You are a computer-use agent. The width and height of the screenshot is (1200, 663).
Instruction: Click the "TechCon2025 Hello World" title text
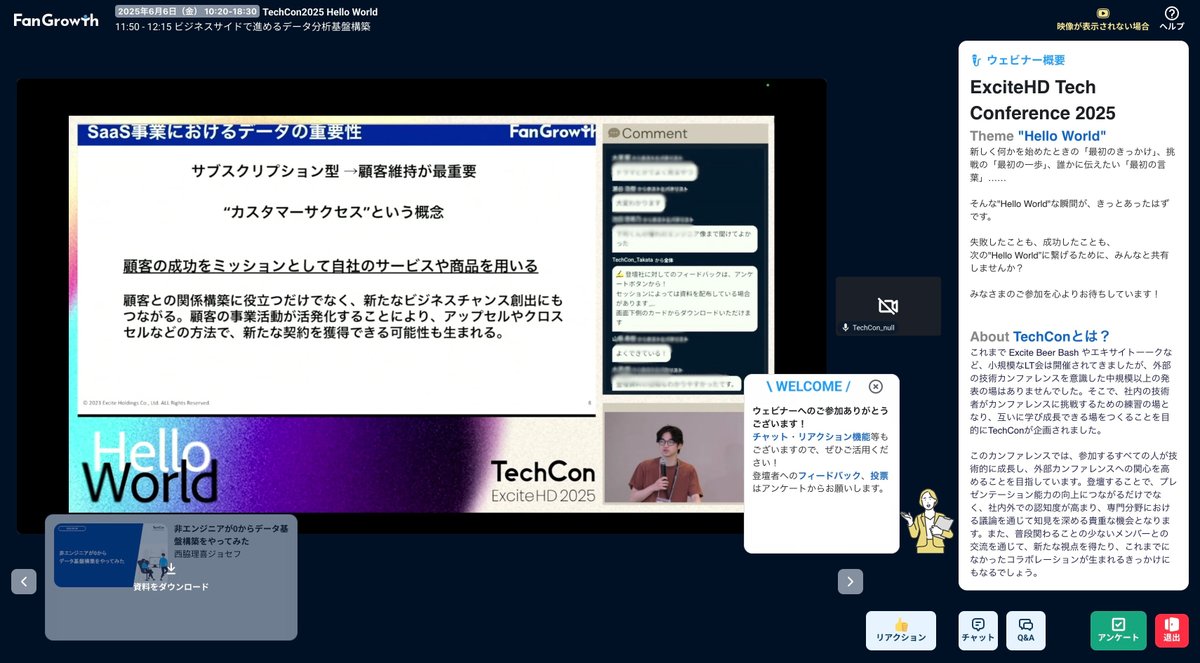(320, 12)
